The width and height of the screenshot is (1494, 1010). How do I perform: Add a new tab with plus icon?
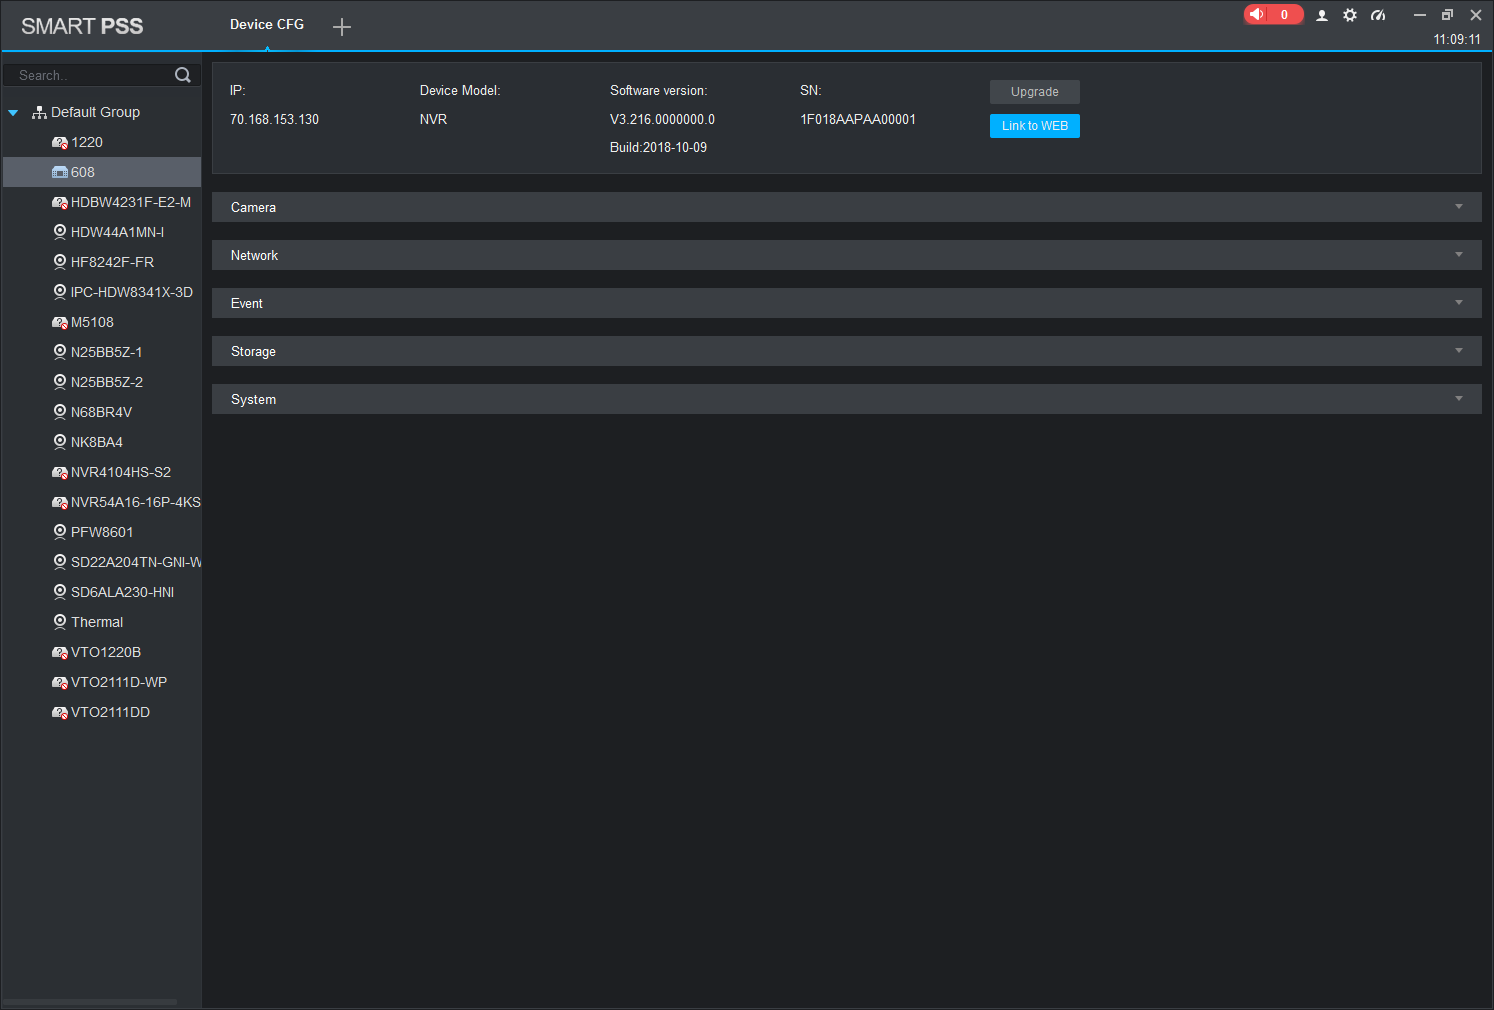point(342,27)
